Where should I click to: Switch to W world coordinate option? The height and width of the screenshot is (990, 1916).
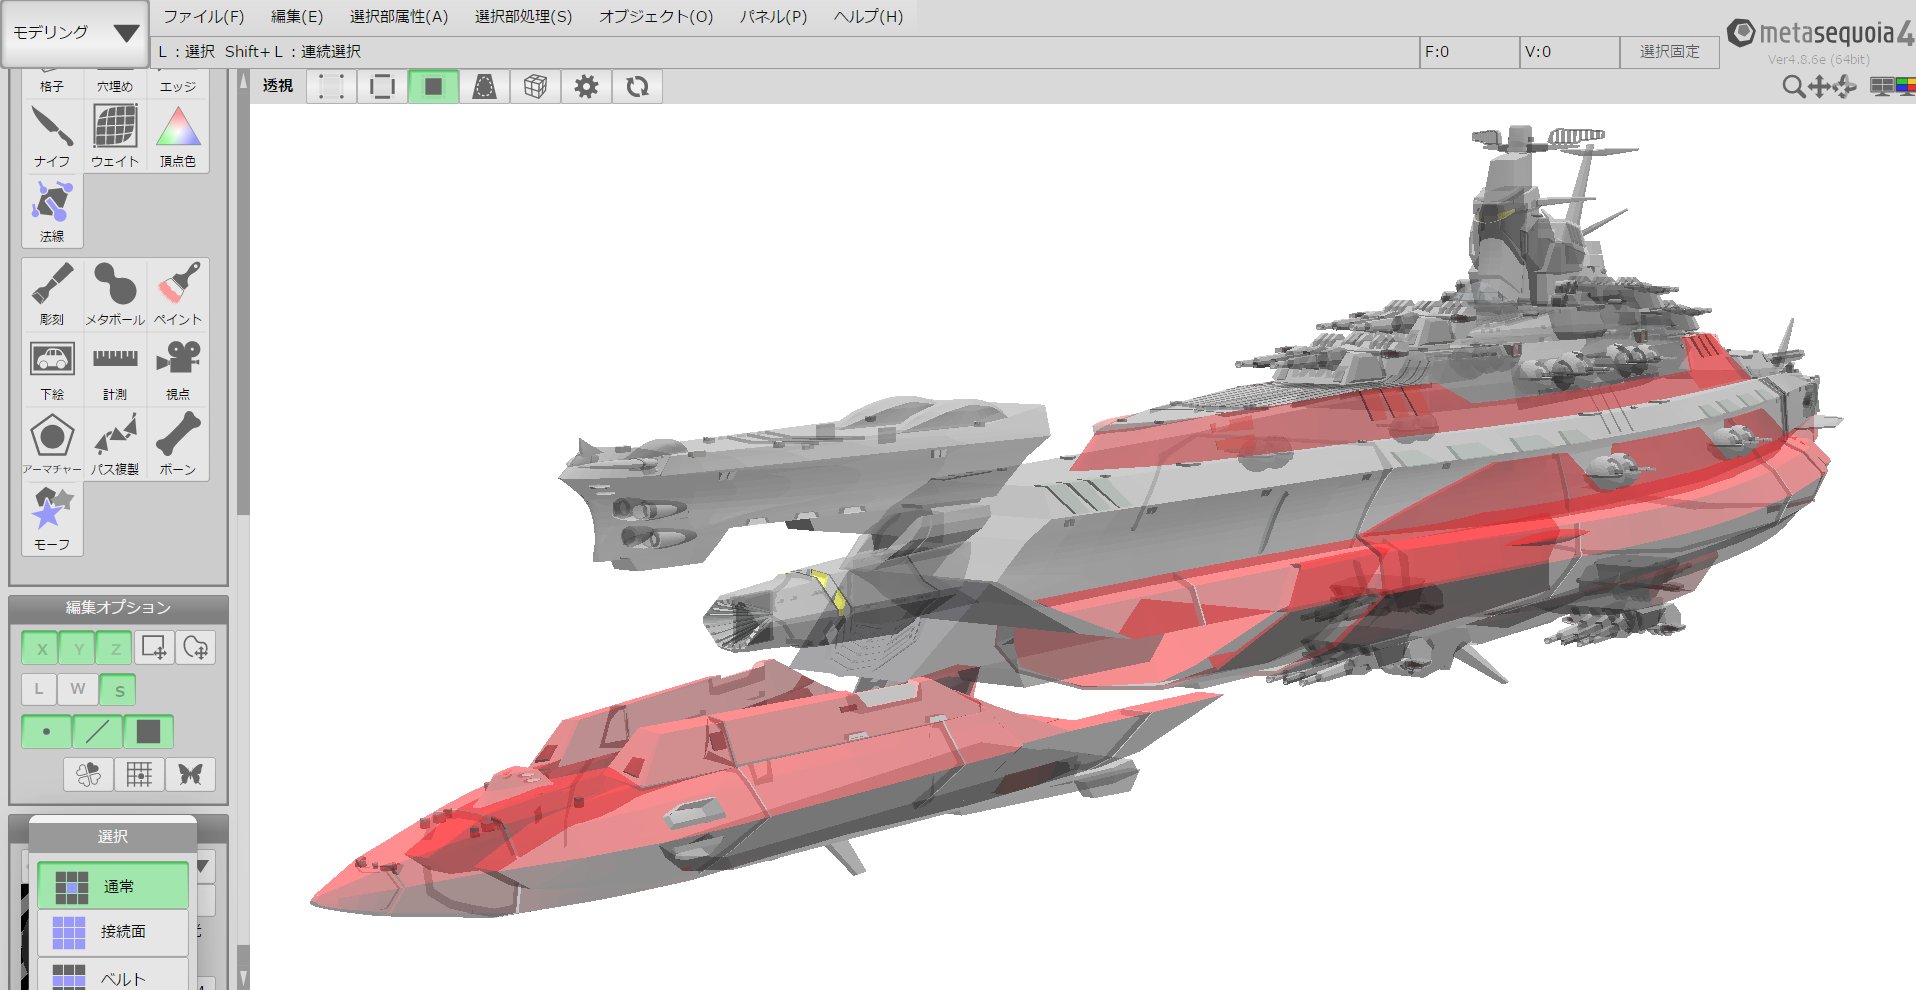tap(78, 689)
